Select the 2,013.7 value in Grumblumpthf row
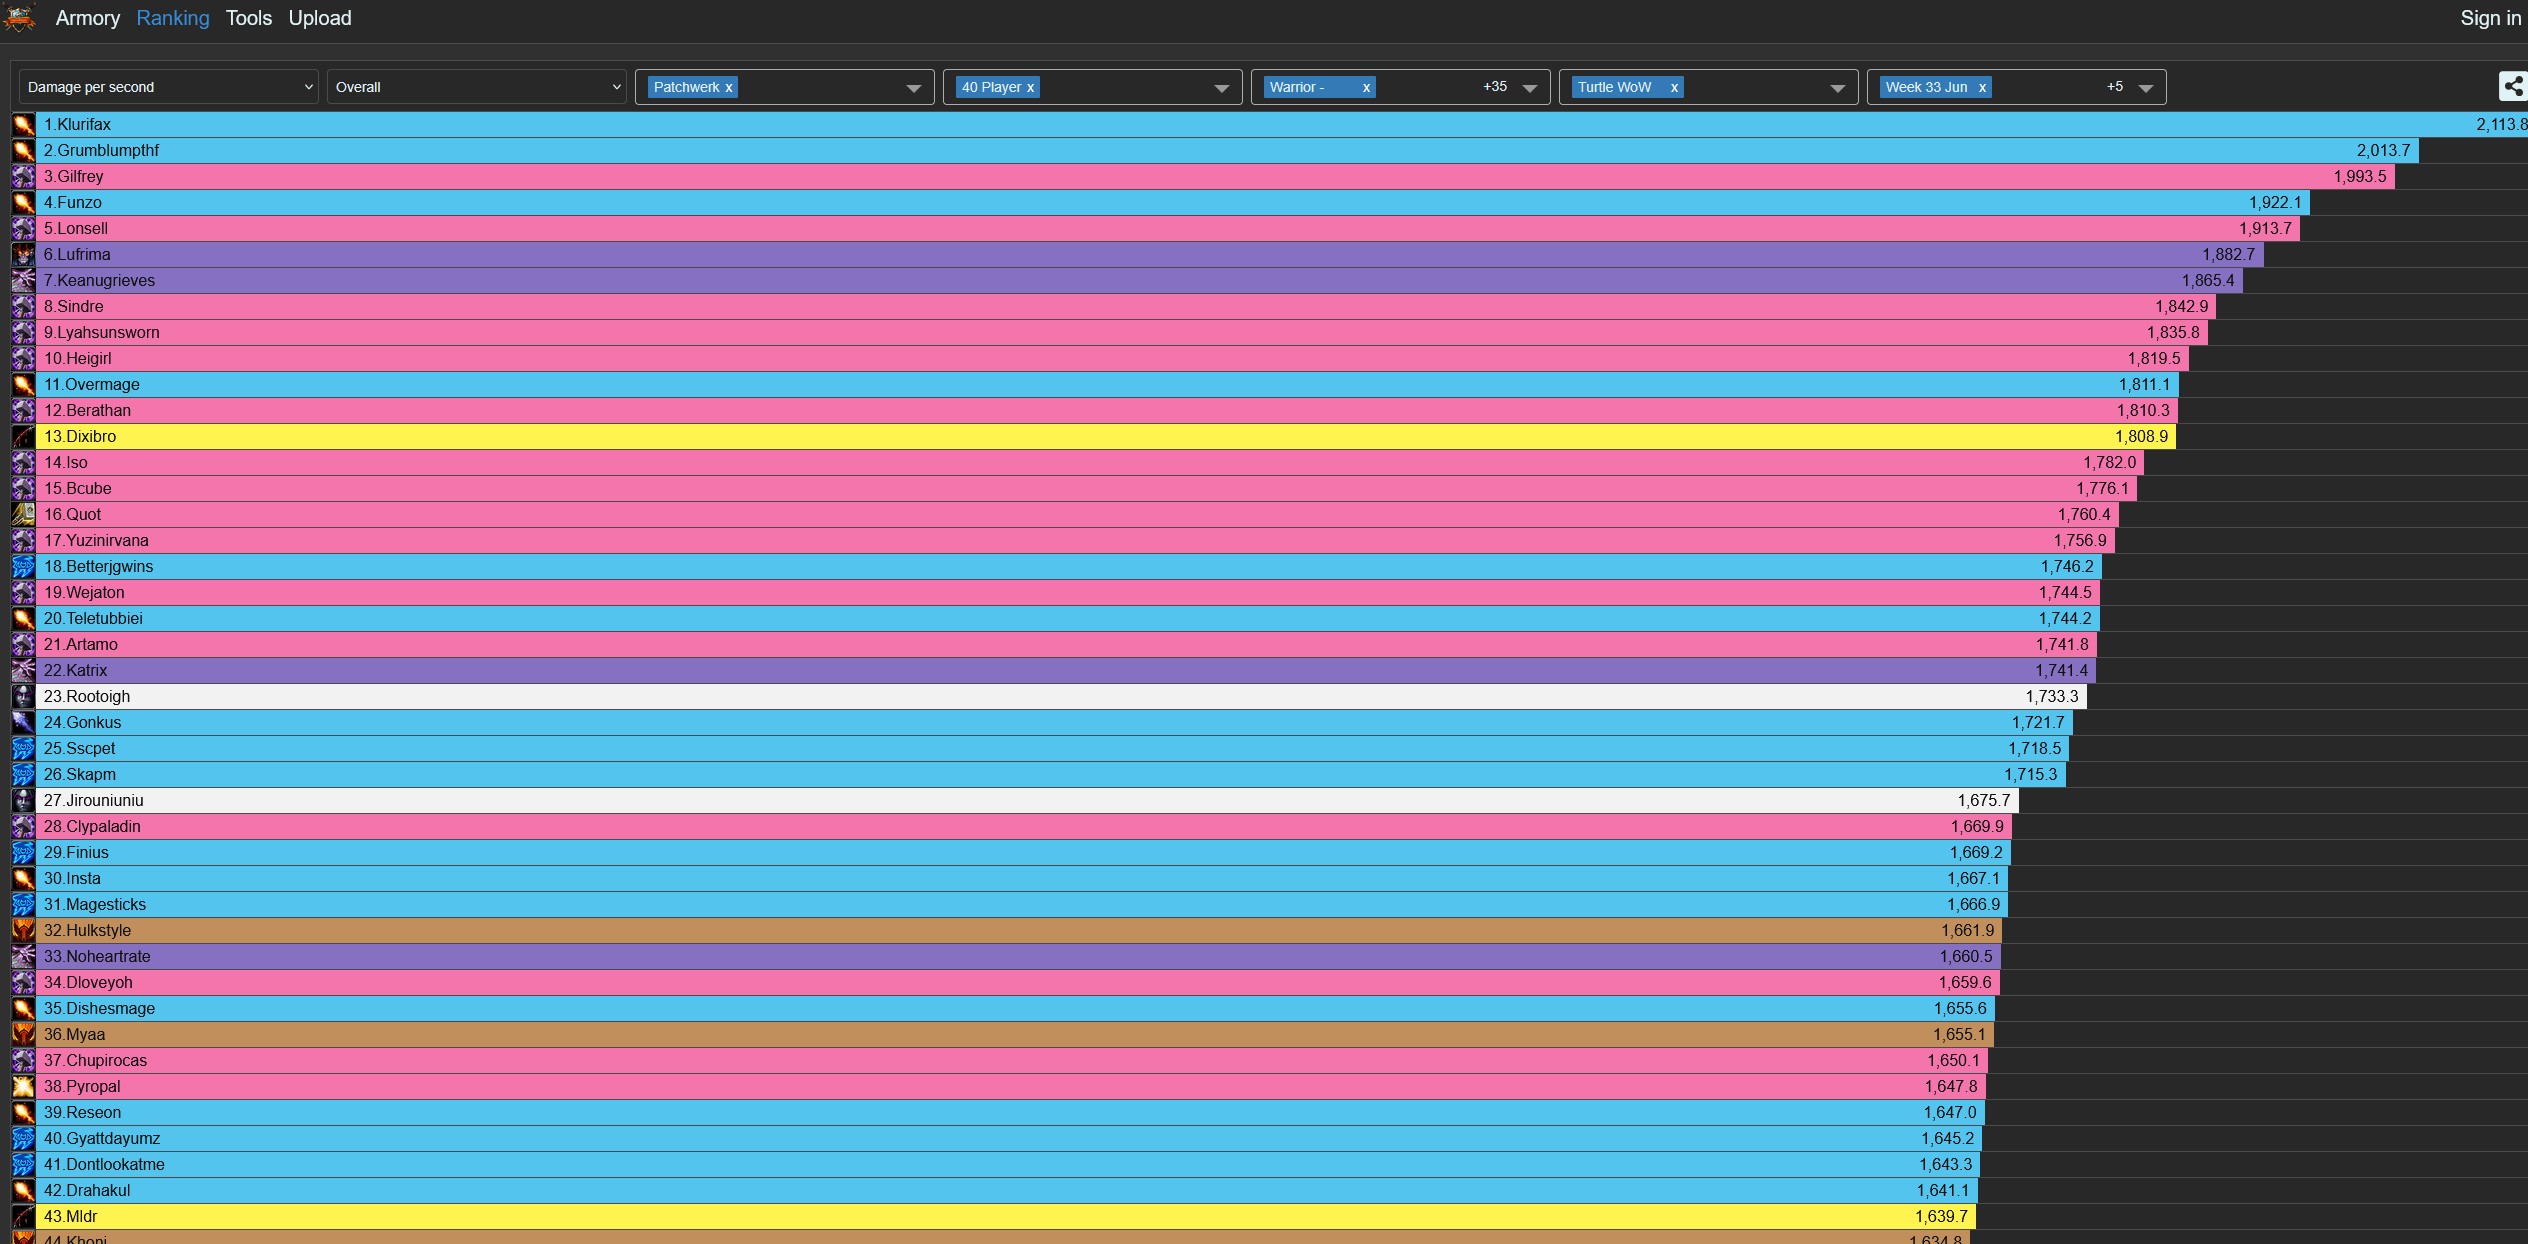Screen dimensions: 2528x1244 [x=2383, y=151]
